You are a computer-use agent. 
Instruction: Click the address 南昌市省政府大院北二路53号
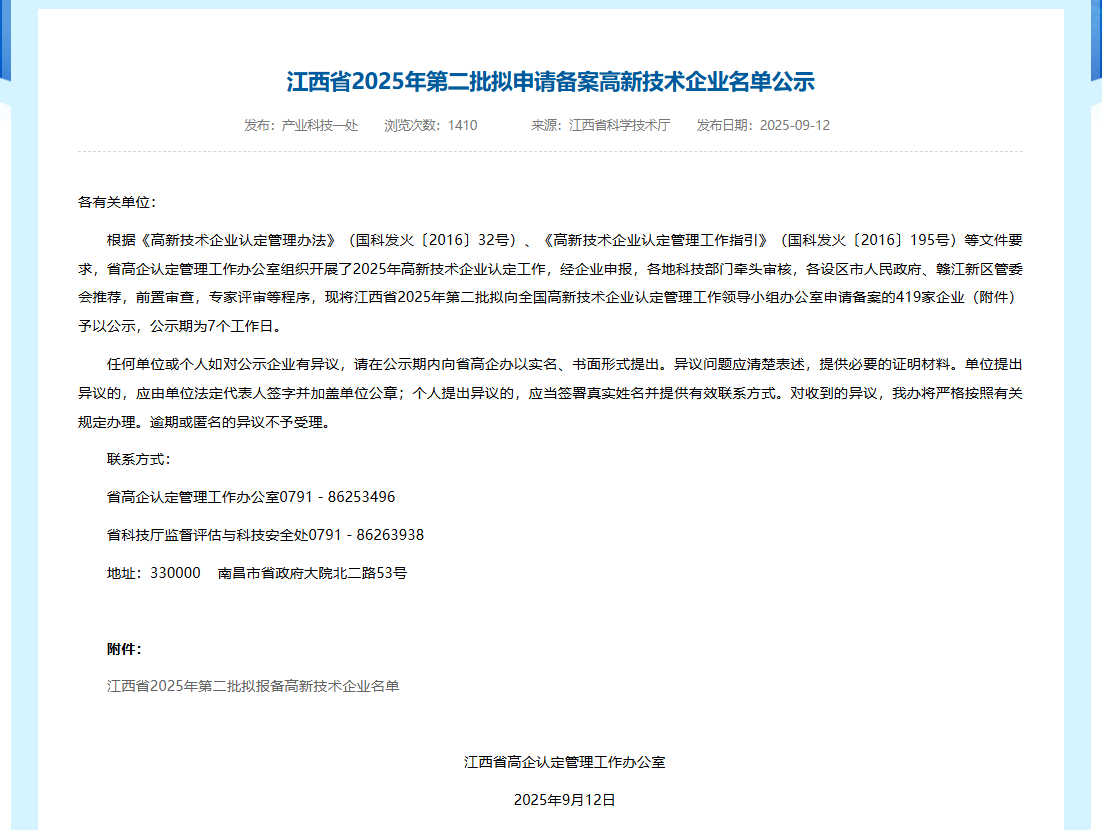coord(312,573)
